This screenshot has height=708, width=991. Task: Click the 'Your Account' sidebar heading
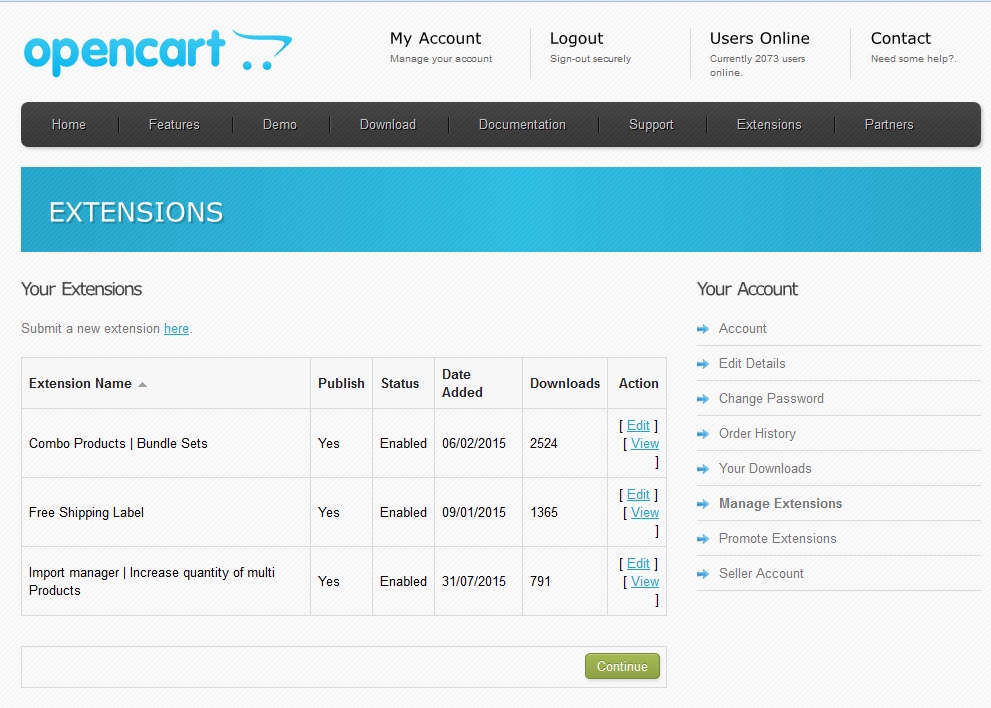(748, 289)
